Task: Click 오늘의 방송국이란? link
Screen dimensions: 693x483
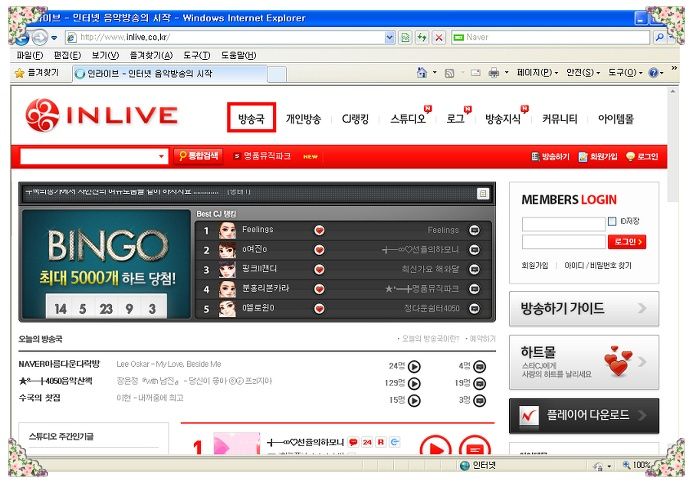Action: pos(428,339)
